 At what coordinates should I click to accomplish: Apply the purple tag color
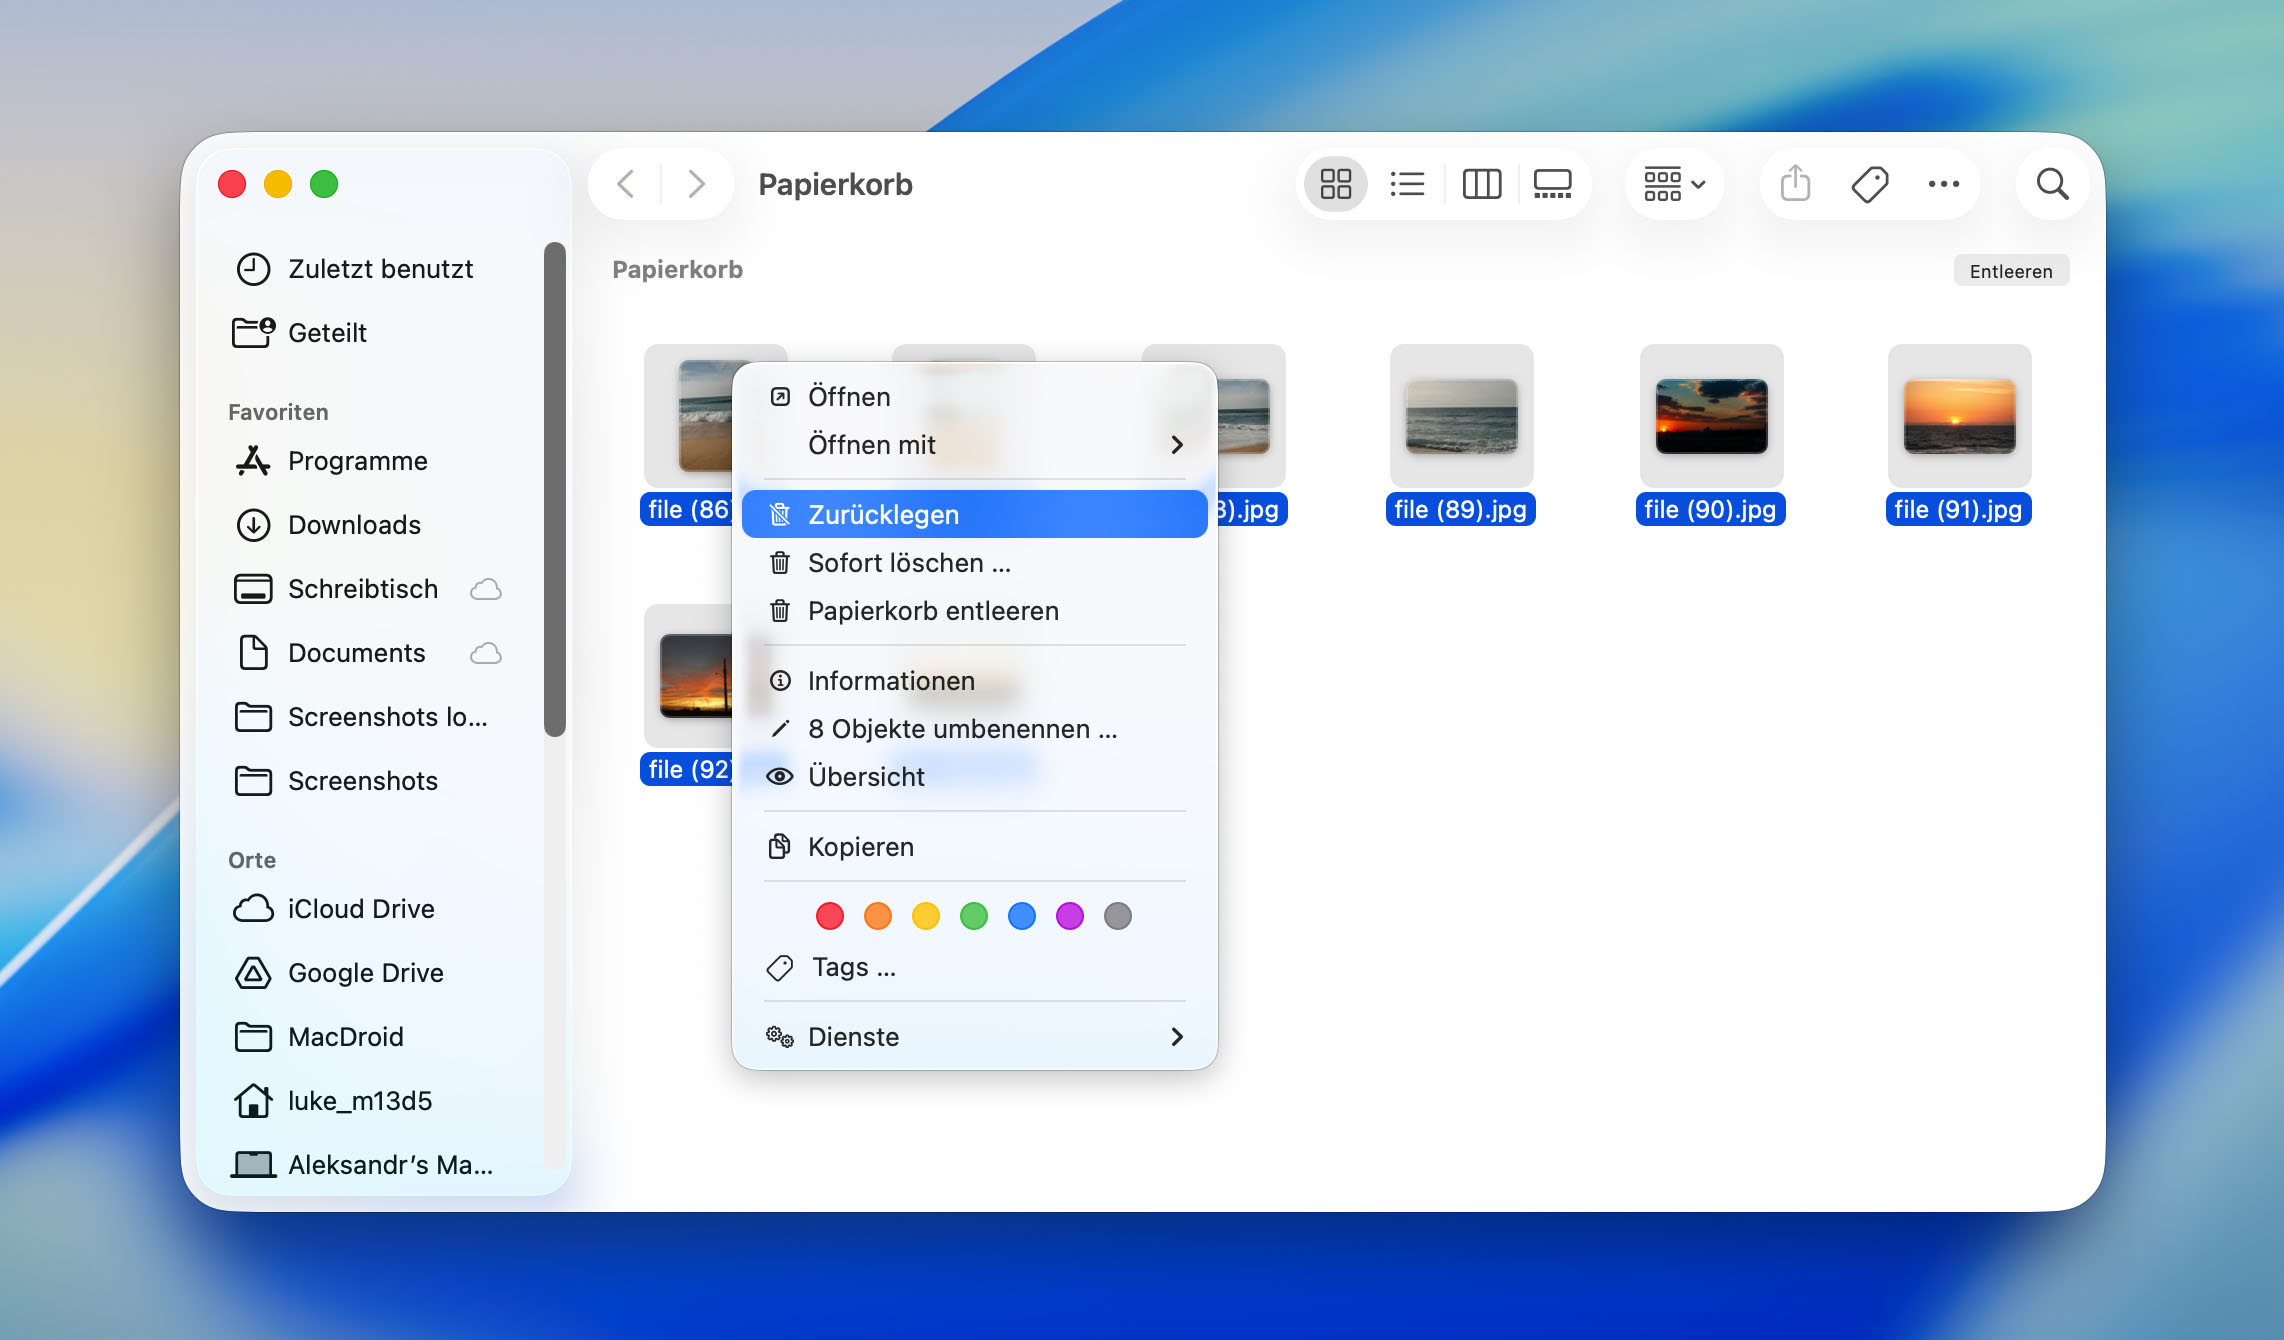click(1070, 916)
